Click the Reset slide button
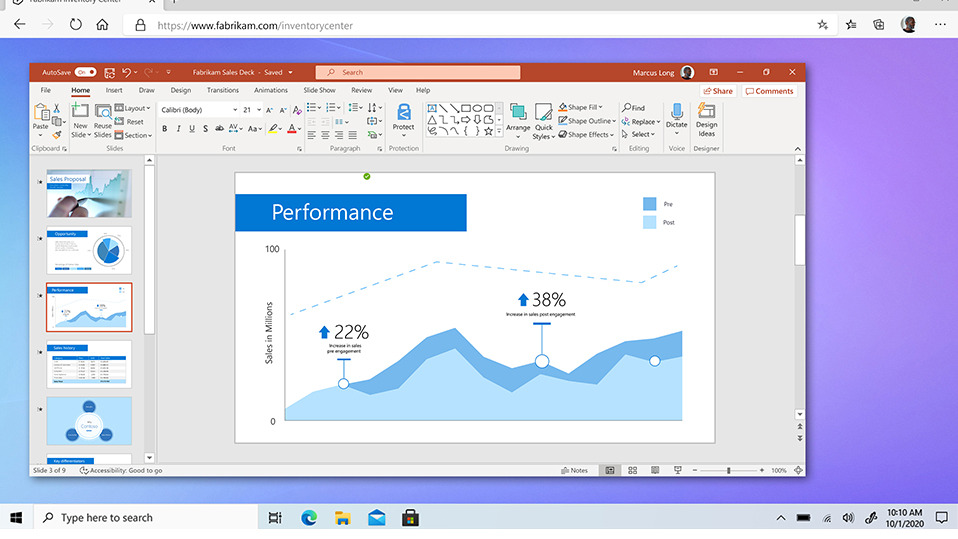Viewport: 958px width, 539px height. pos(129,122)
